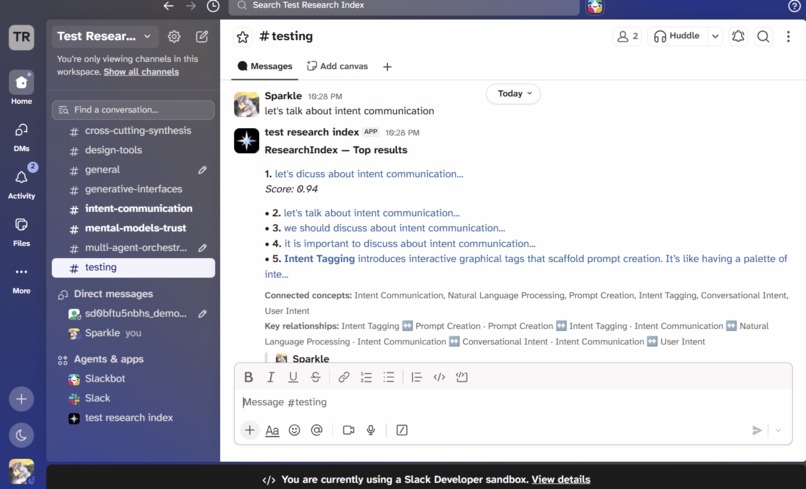Open the history clock icon
Screen dimensions: 806x489
(213, 6)
